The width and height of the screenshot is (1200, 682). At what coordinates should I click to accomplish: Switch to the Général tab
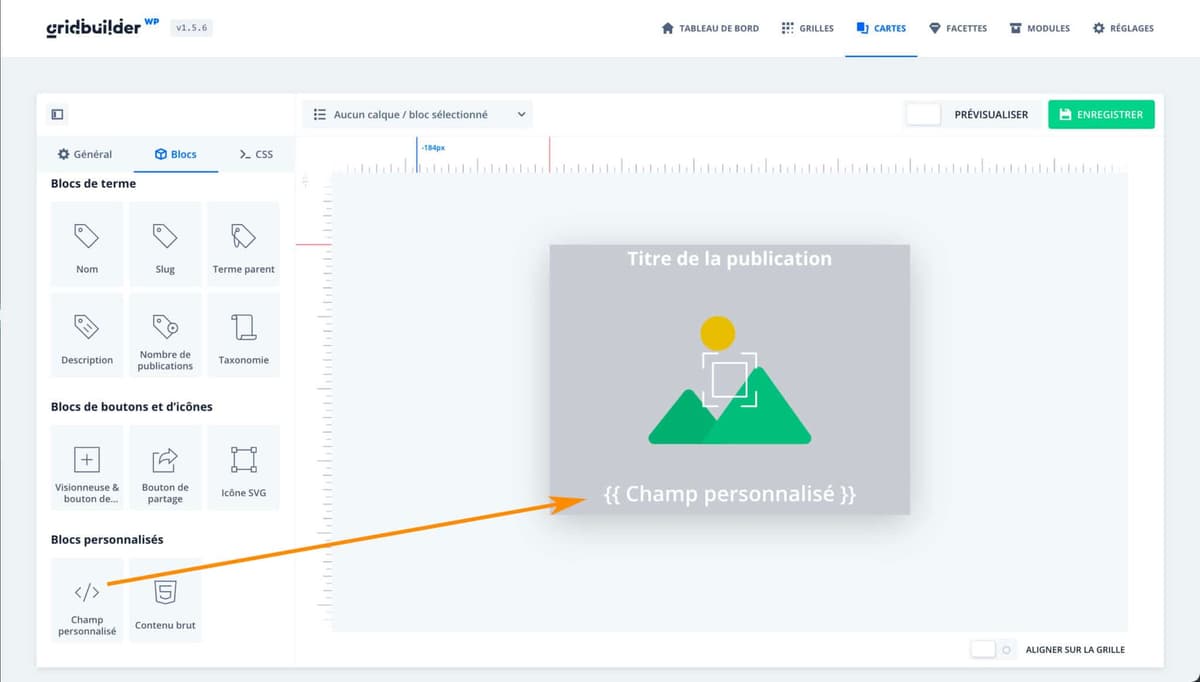pyautogui.click(x=85, y=154)
